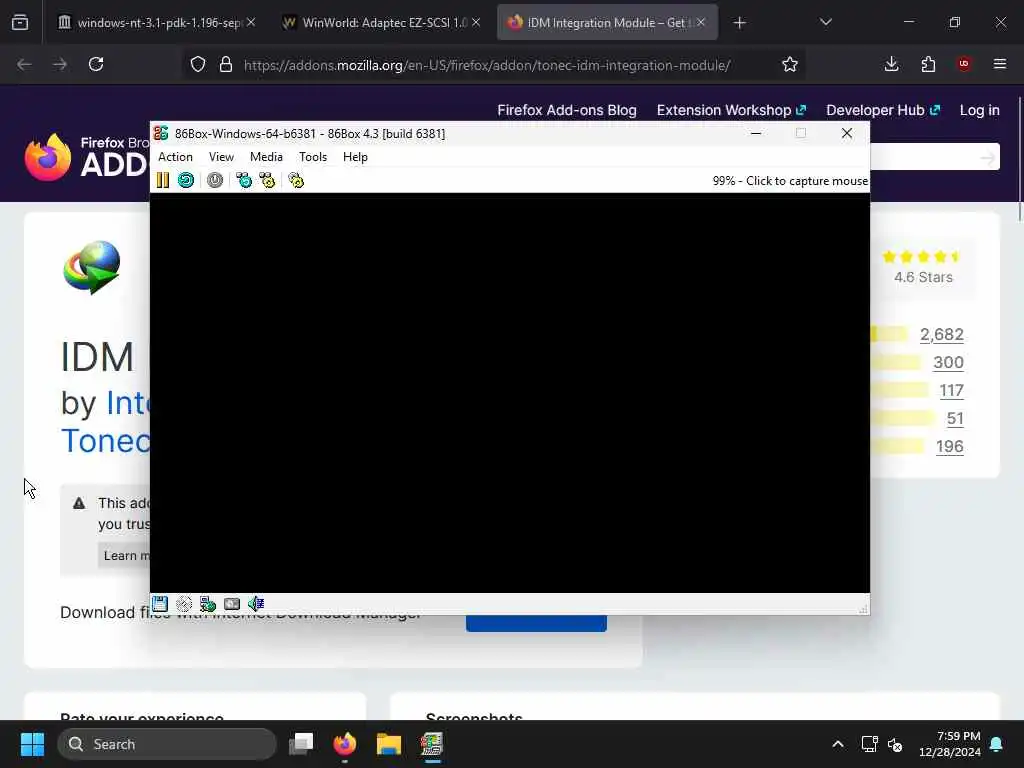Send Ctrl+Alt+Esc via 86Box toolbar icon
Screen dimensions: 1024x768
[267, 180]
